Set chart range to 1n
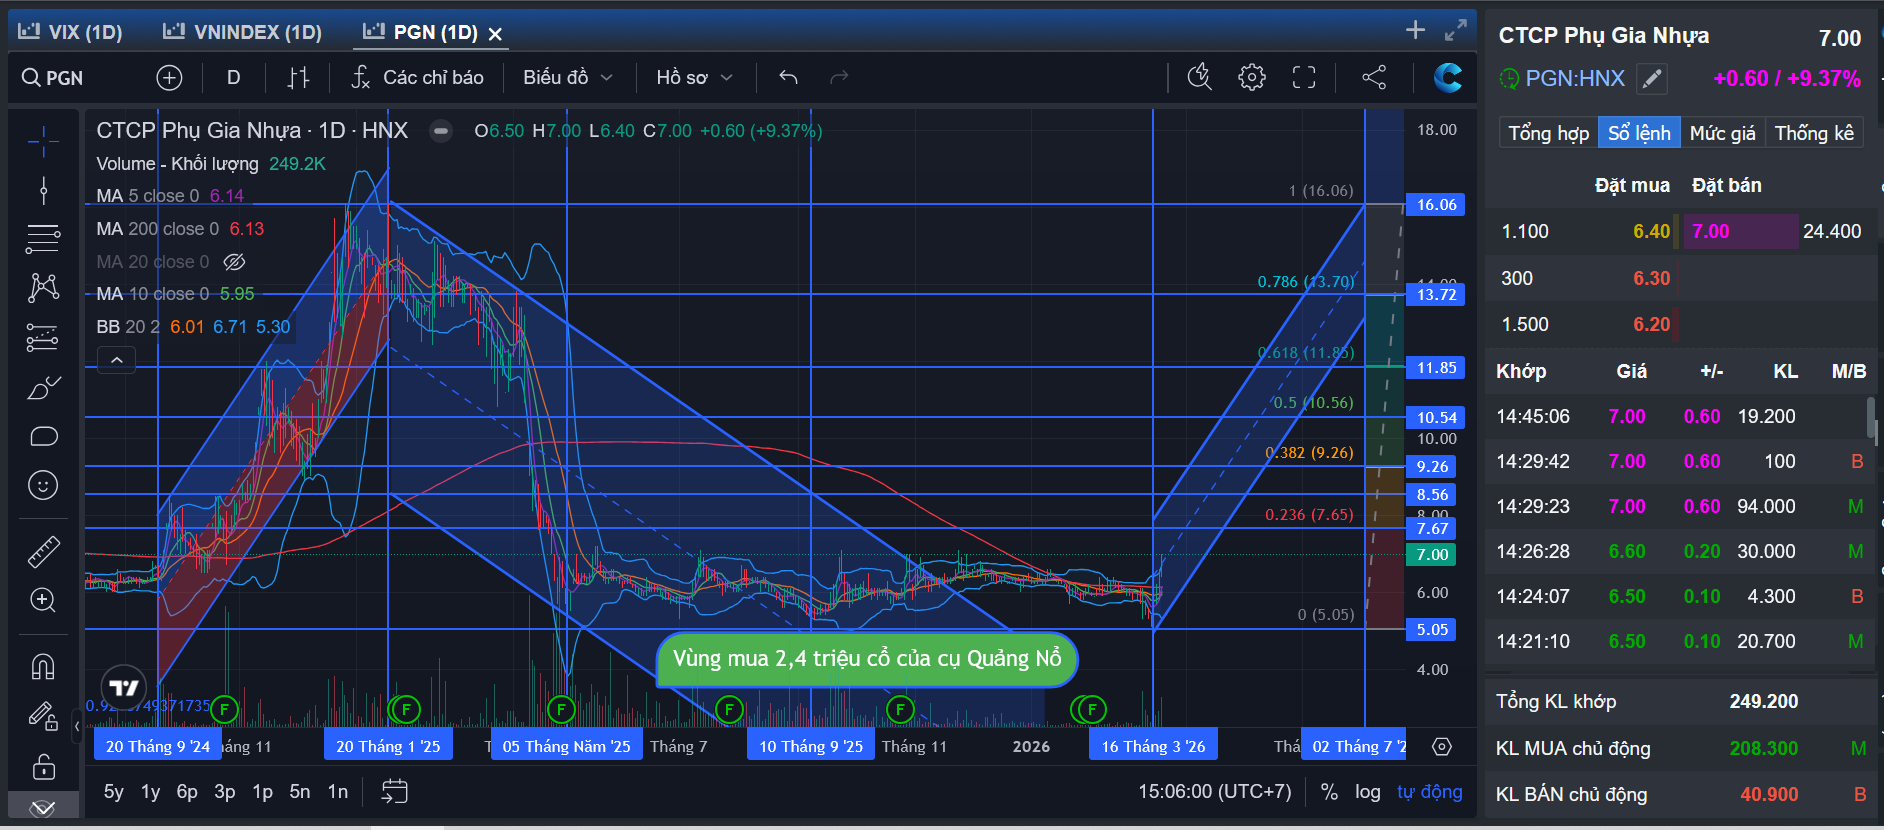 click(338, 792)
